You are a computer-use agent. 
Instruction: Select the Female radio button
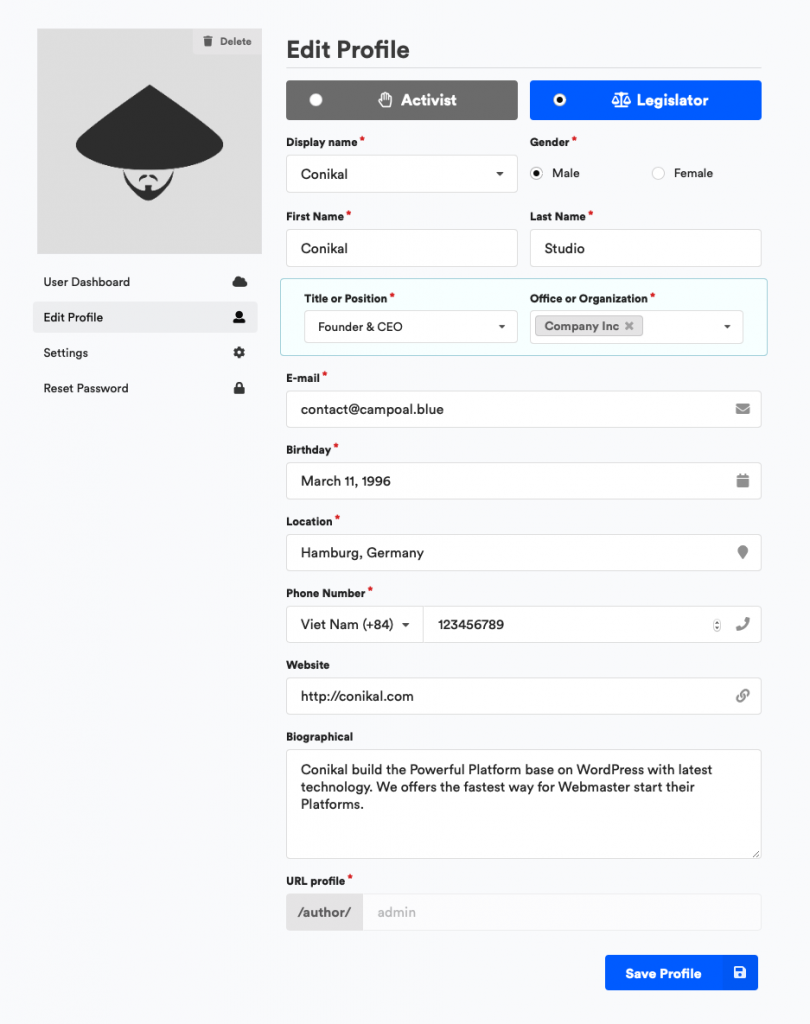click(658, 172)
